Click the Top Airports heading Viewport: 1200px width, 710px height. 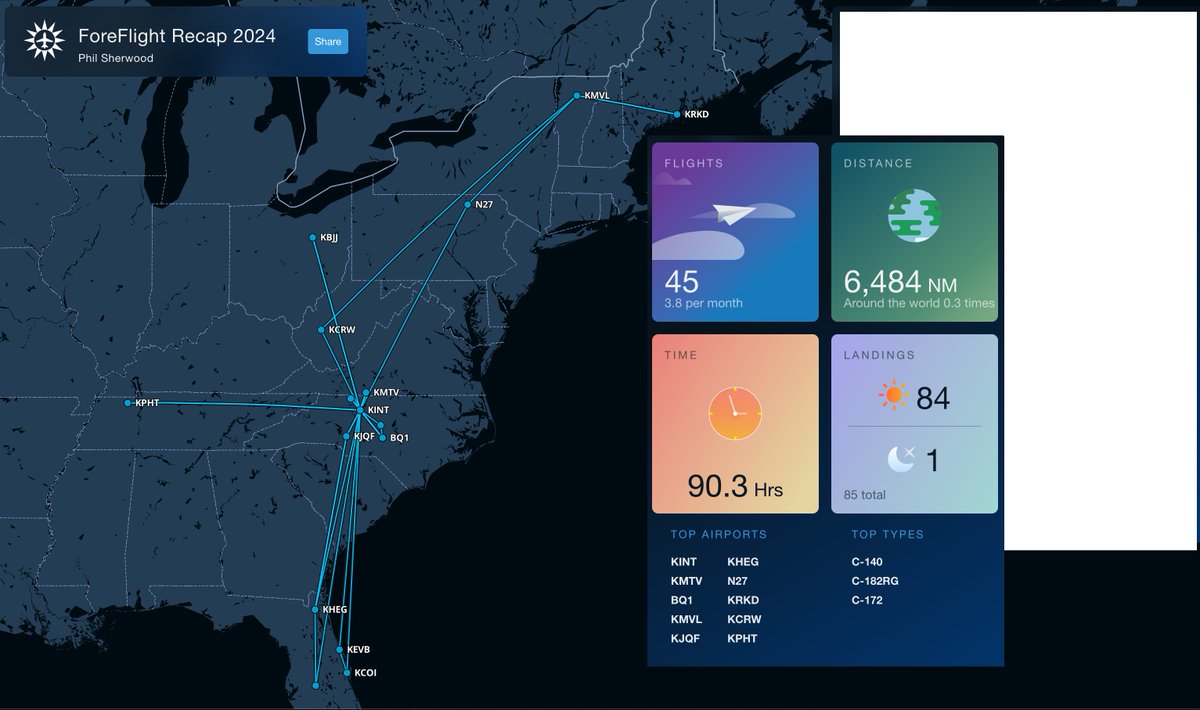coord(719,534)
